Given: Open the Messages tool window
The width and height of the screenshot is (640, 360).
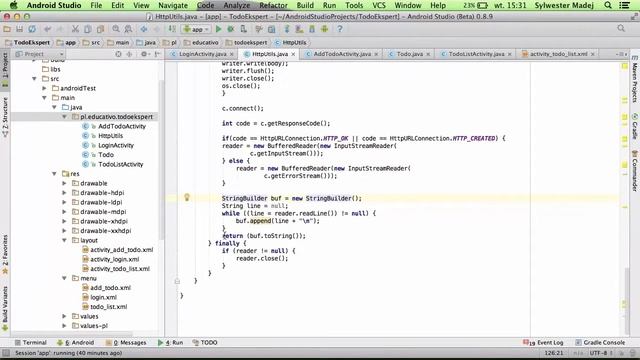Looking at the screenshot, I should pyautogui.click(x=126, y=342).
